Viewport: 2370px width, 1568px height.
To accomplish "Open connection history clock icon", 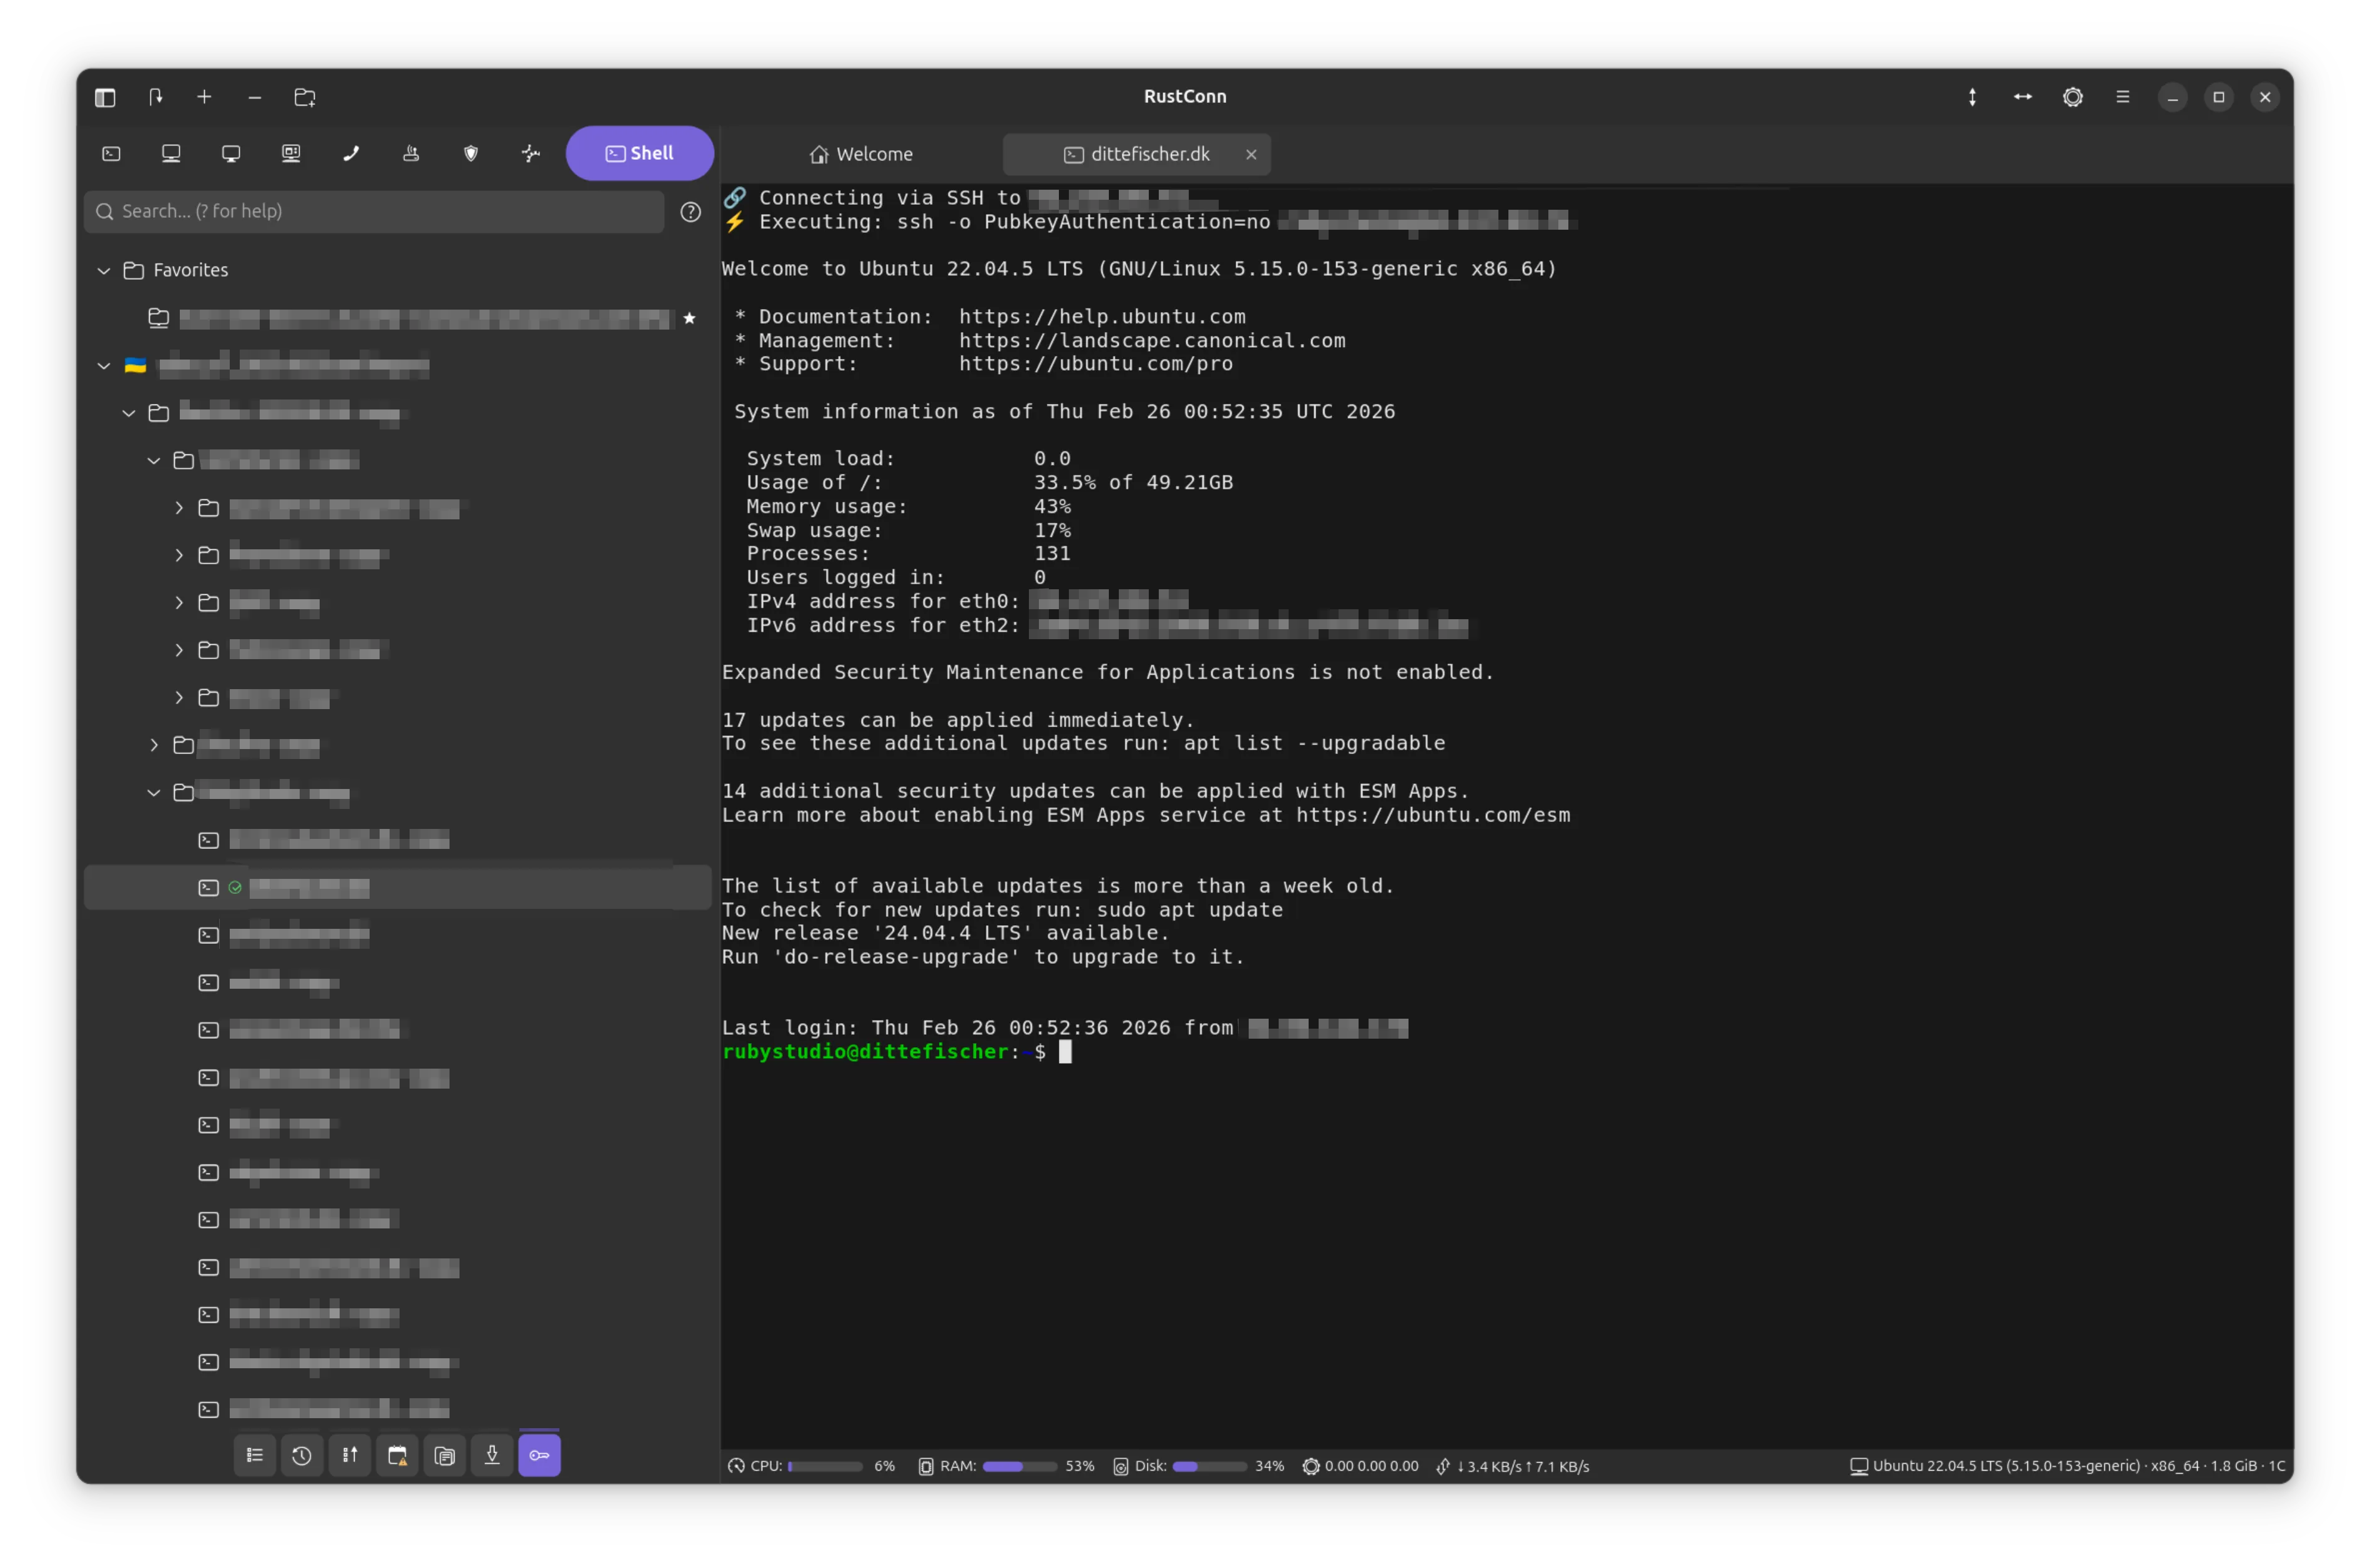I will pyautogui.click(x=302, y=1455).
